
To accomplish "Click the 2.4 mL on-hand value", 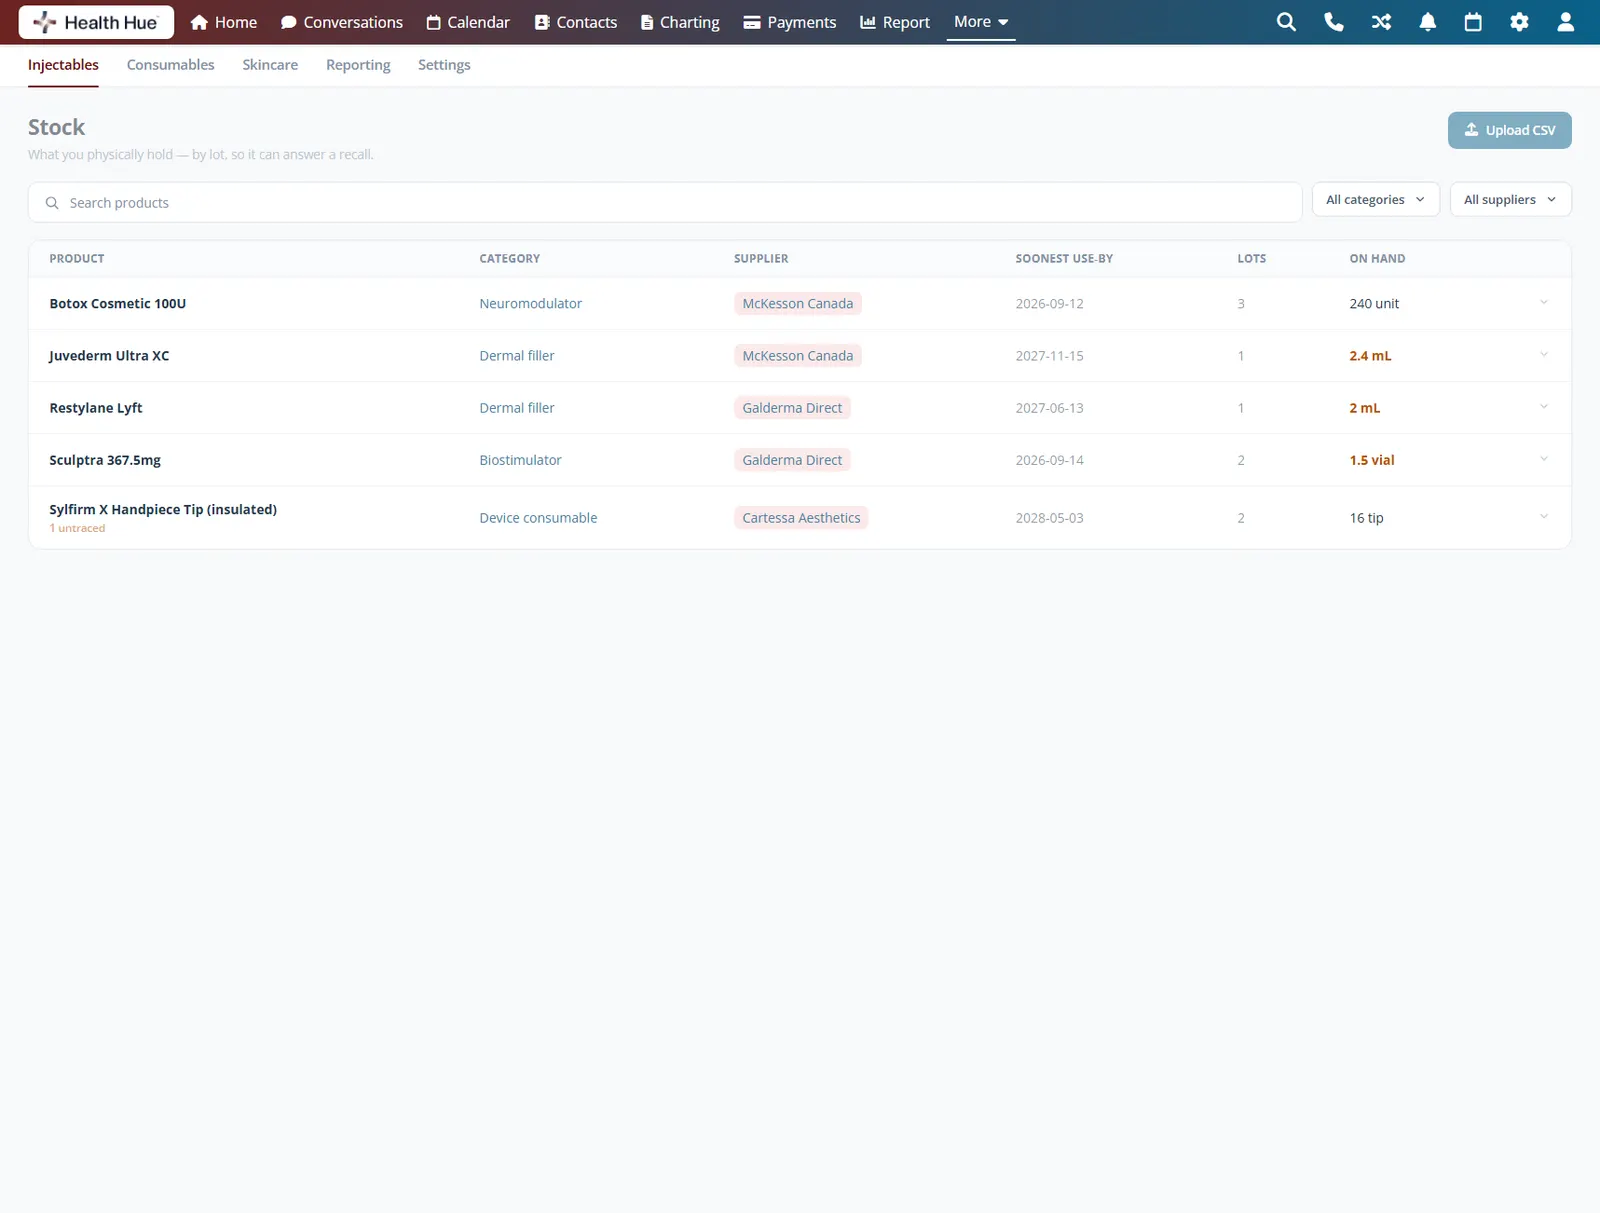I will [x=1370, y=355].
